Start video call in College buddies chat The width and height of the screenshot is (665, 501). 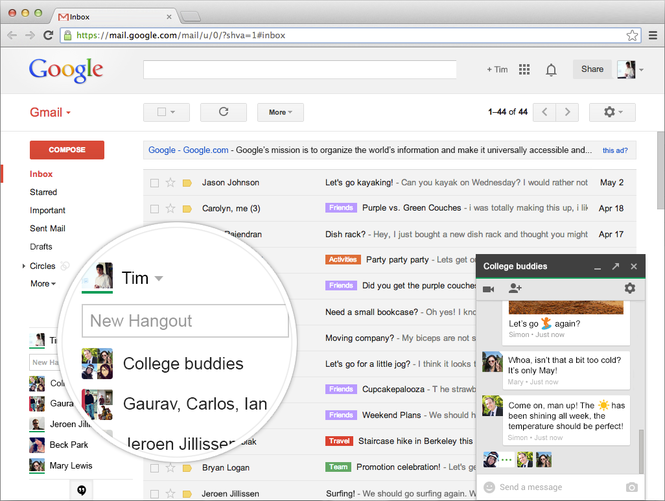click(x=488, y=289)
